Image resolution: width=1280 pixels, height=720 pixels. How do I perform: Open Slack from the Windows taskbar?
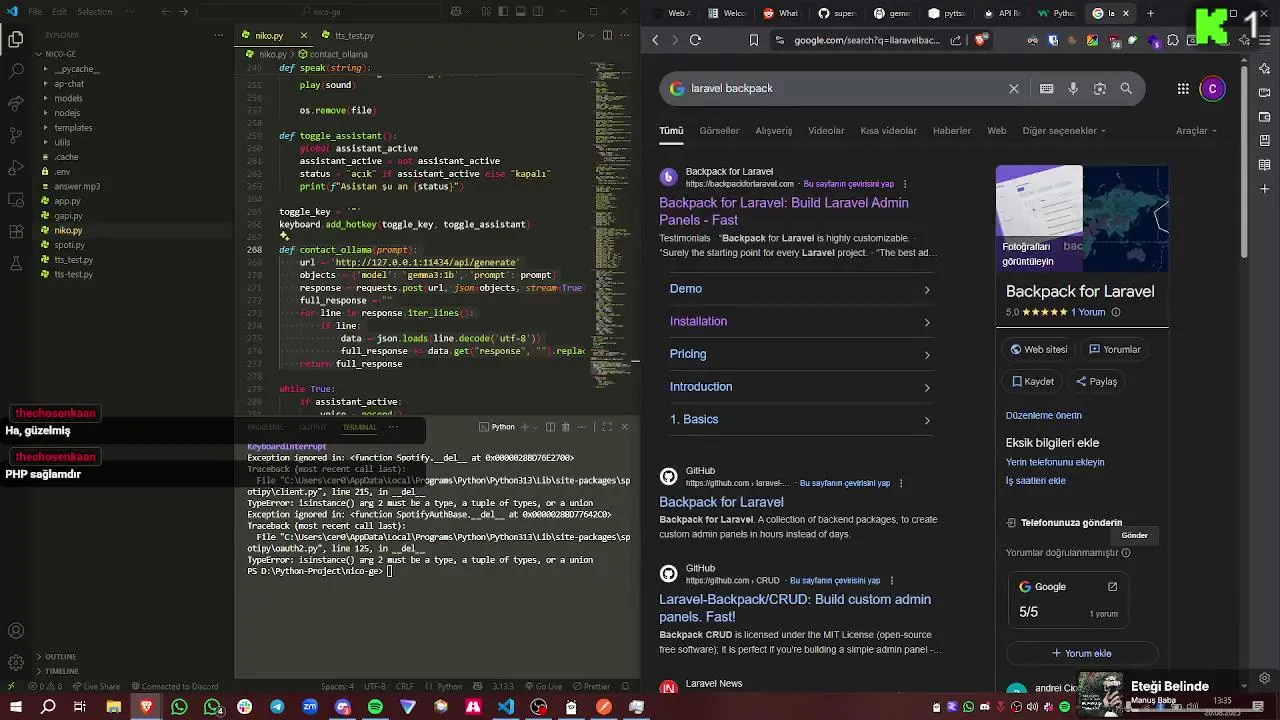[244, 707]
